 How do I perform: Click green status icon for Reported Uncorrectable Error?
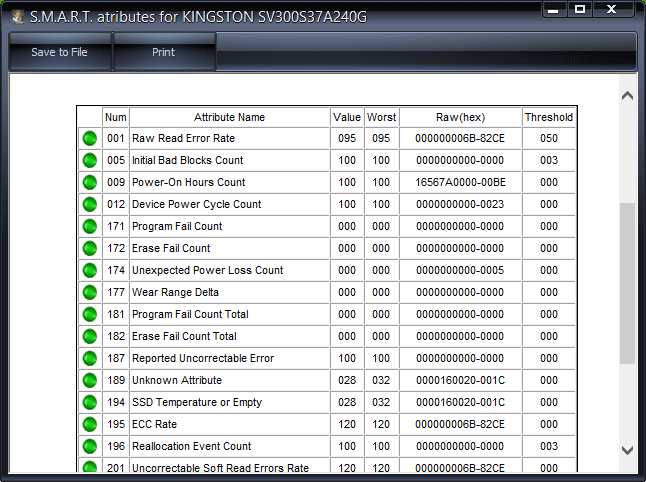[x=90, y=358]
